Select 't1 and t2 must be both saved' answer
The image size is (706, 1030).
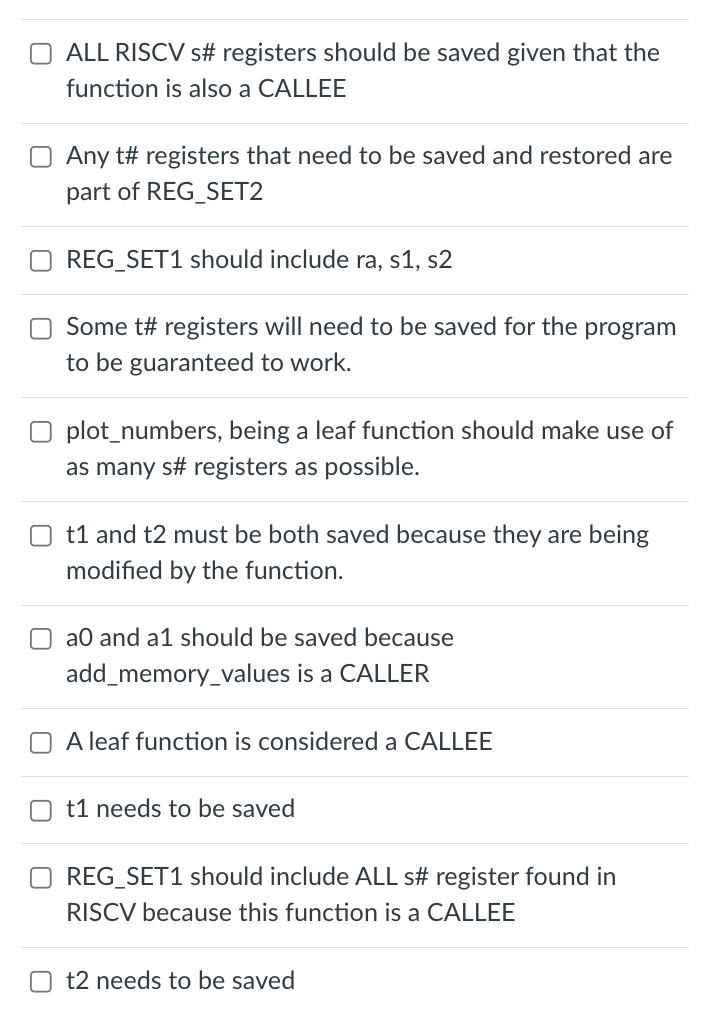(x=41, y=536)
